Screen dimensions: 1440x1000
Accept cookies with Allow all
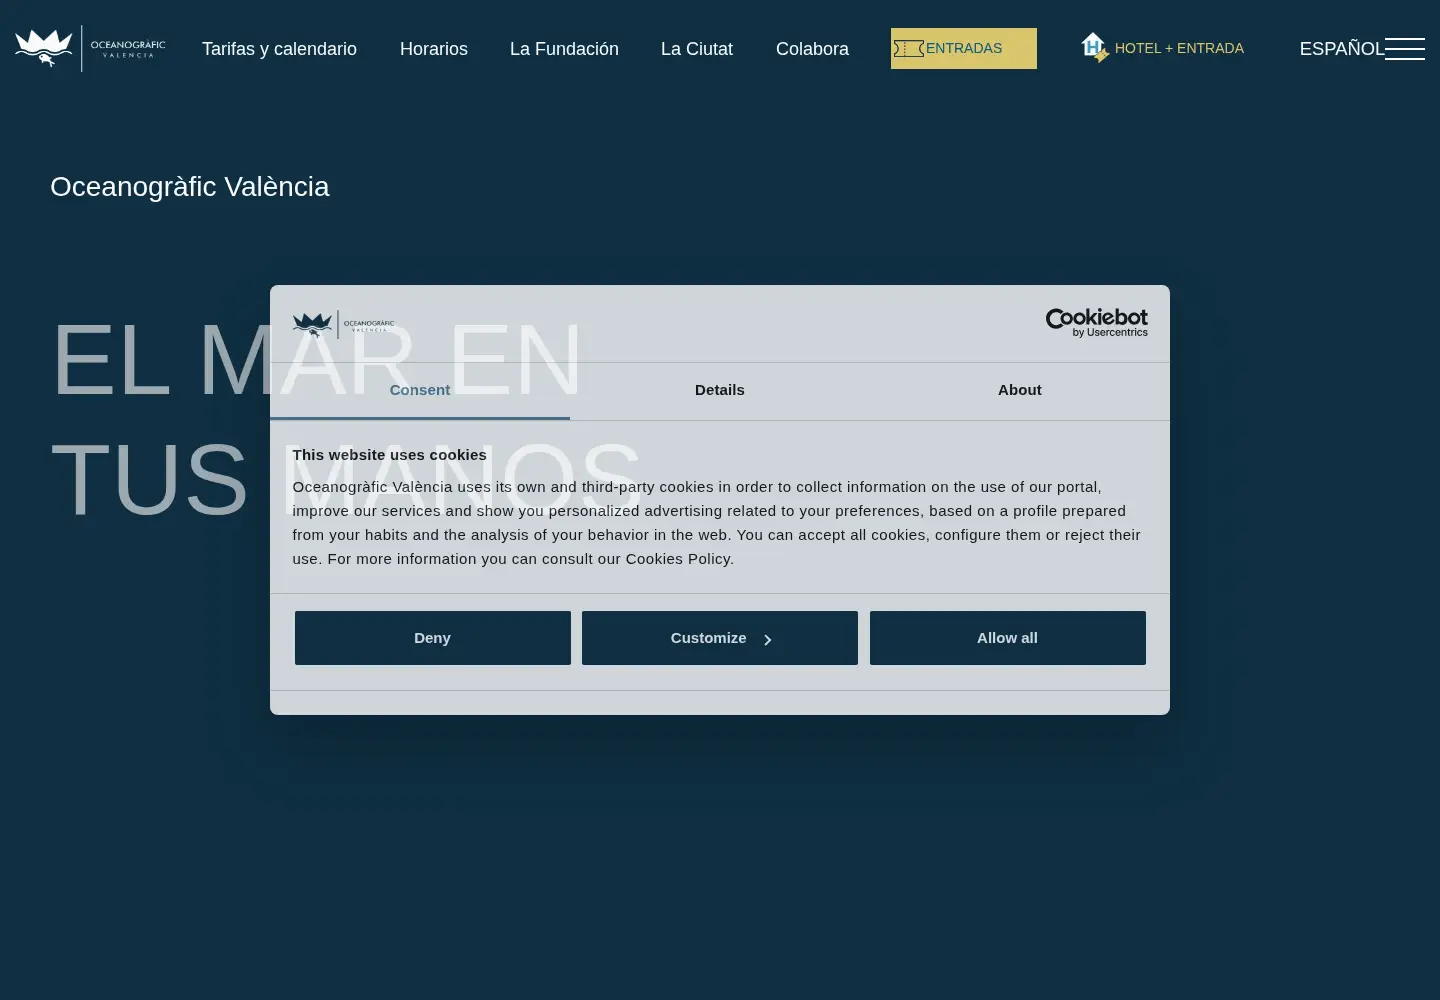point(1008,638)
